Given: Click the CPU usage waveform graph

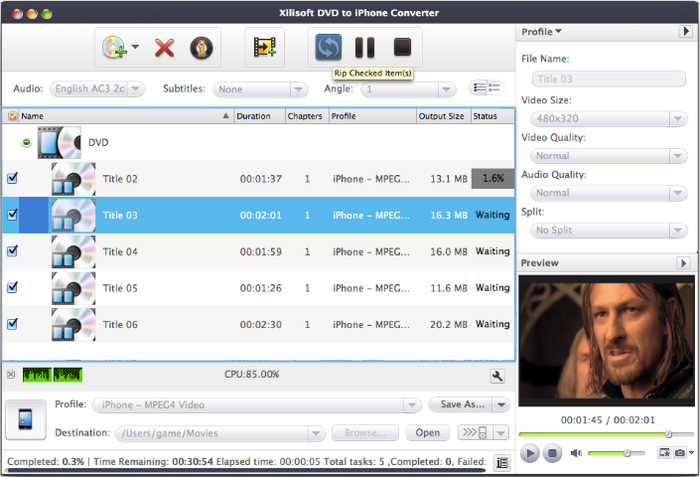Looking at the screenshot, I should [x=52, y=375].
